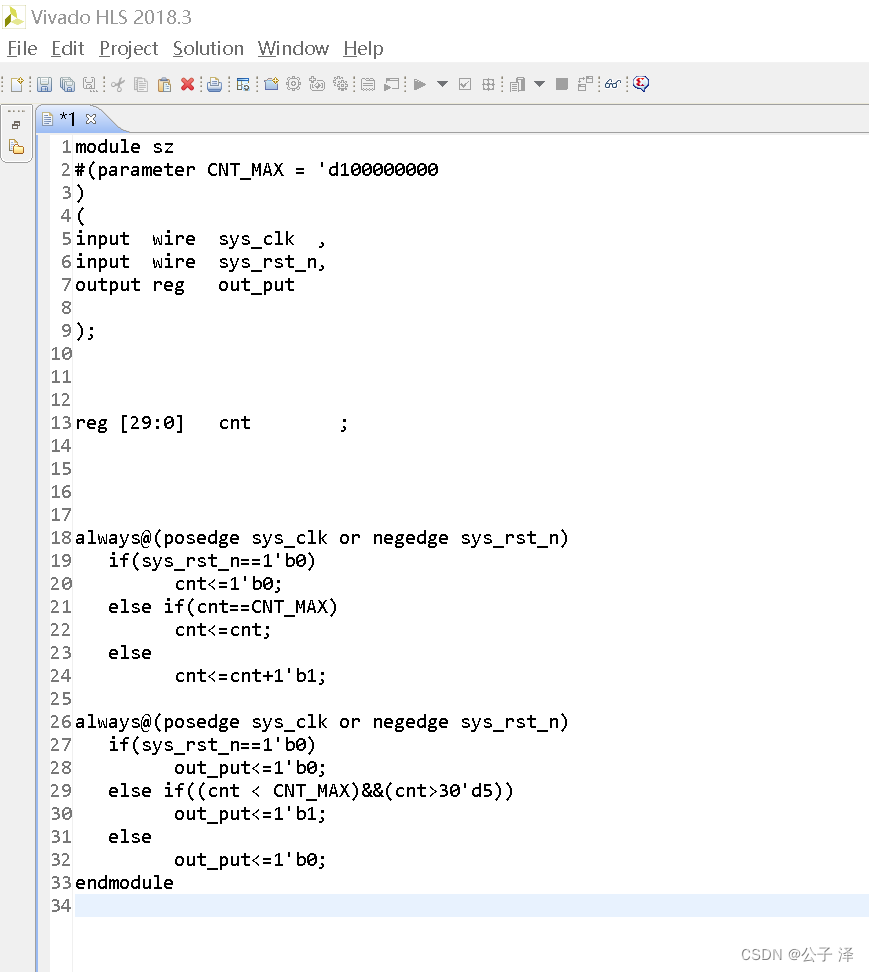Viewport: 869px width, 972px height.
Task: Click the Print icon in the toolbar
Action: (214, 84)
